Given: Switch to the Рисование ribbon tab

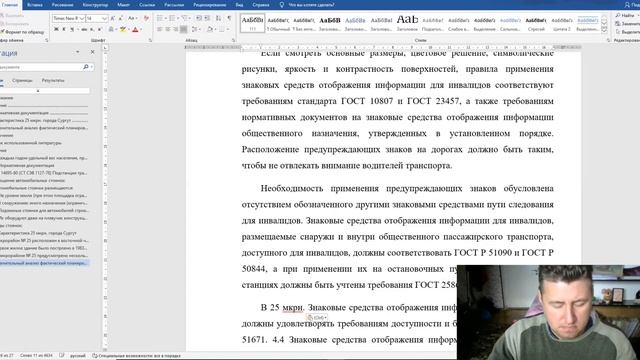Looking at the screenshot, I should point(62,5).
